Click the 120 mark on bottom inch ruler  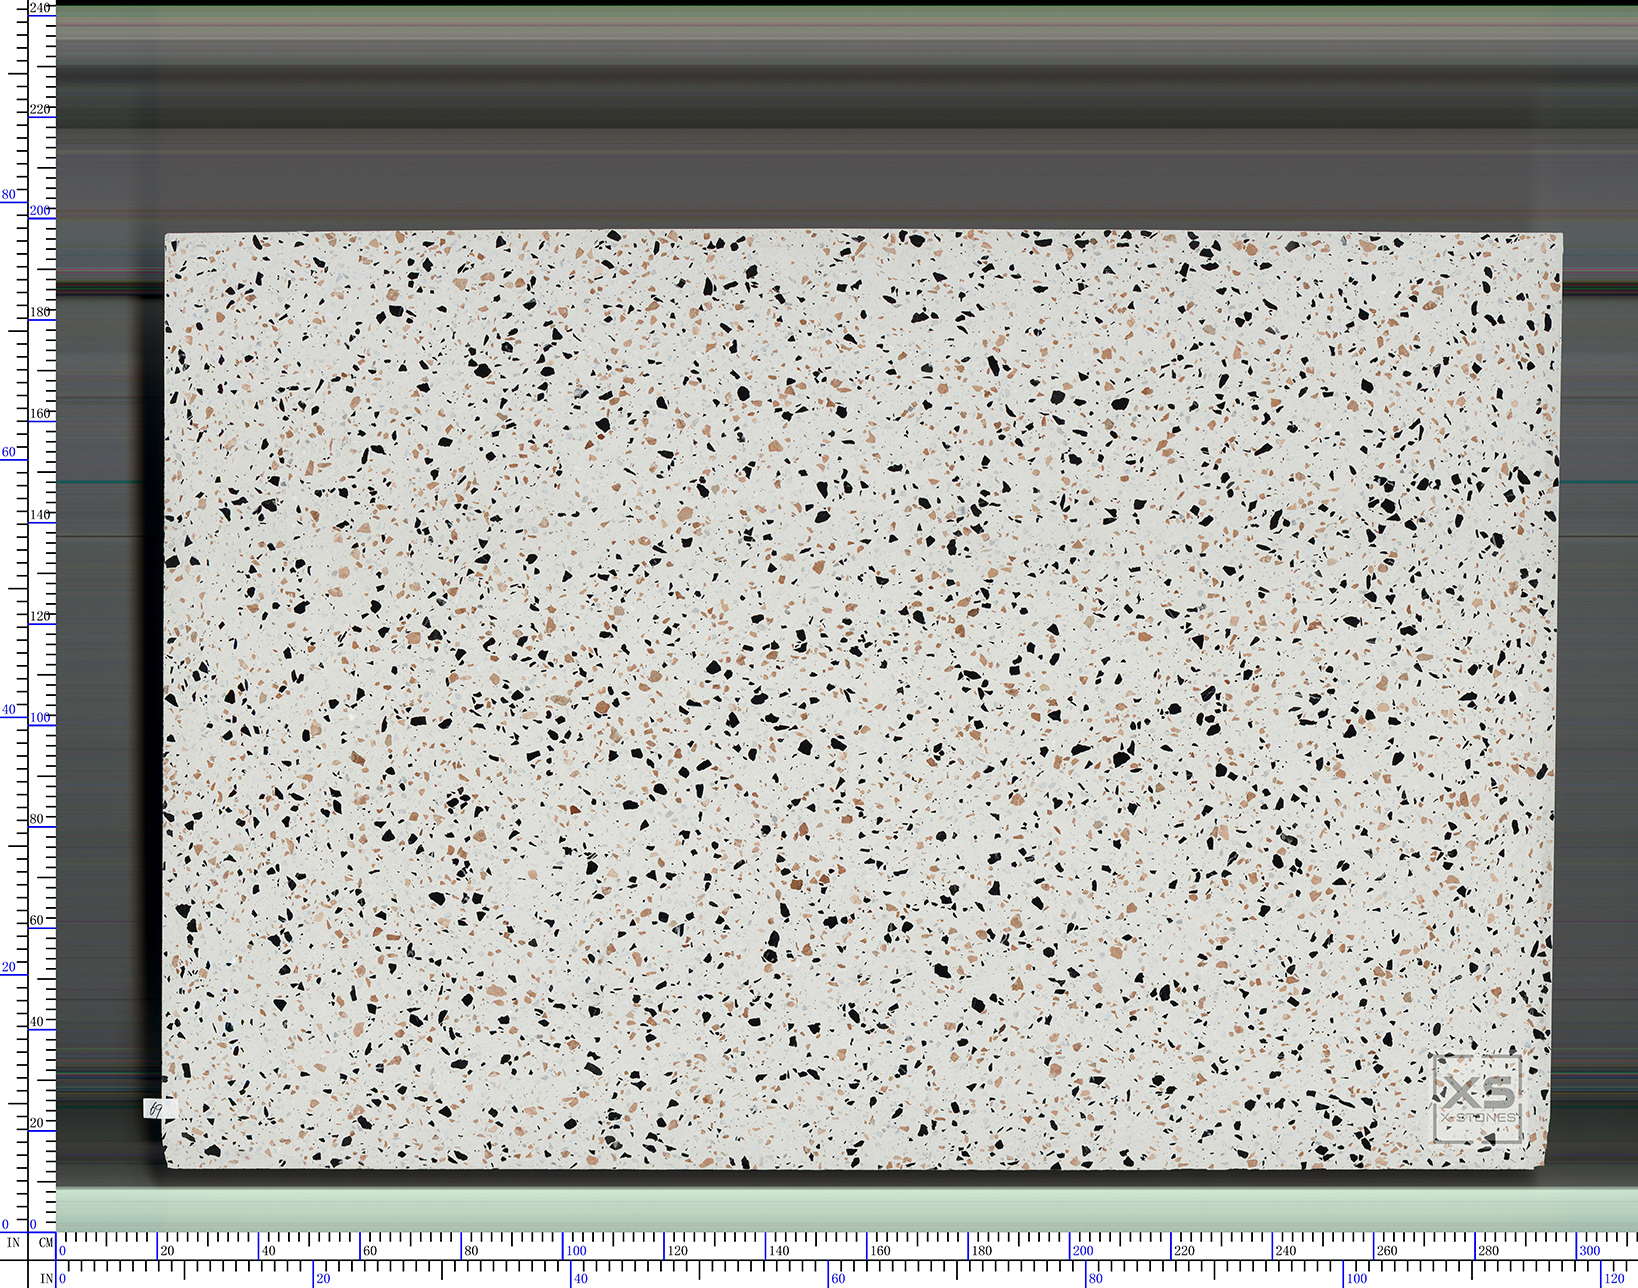(1614, 1278)
